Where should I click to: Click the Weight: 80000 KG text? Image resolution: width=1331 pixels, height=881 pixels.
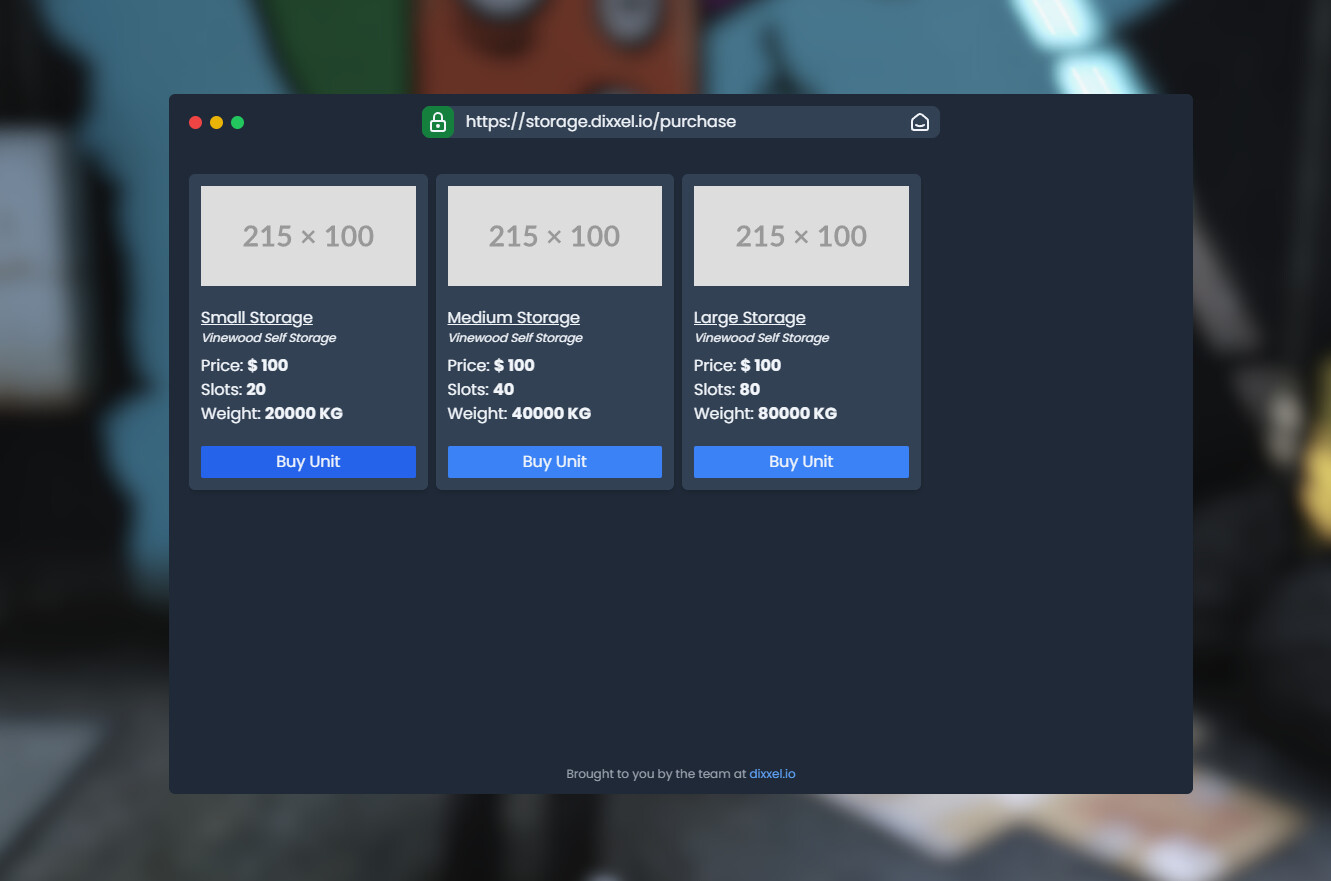(765, 413)
